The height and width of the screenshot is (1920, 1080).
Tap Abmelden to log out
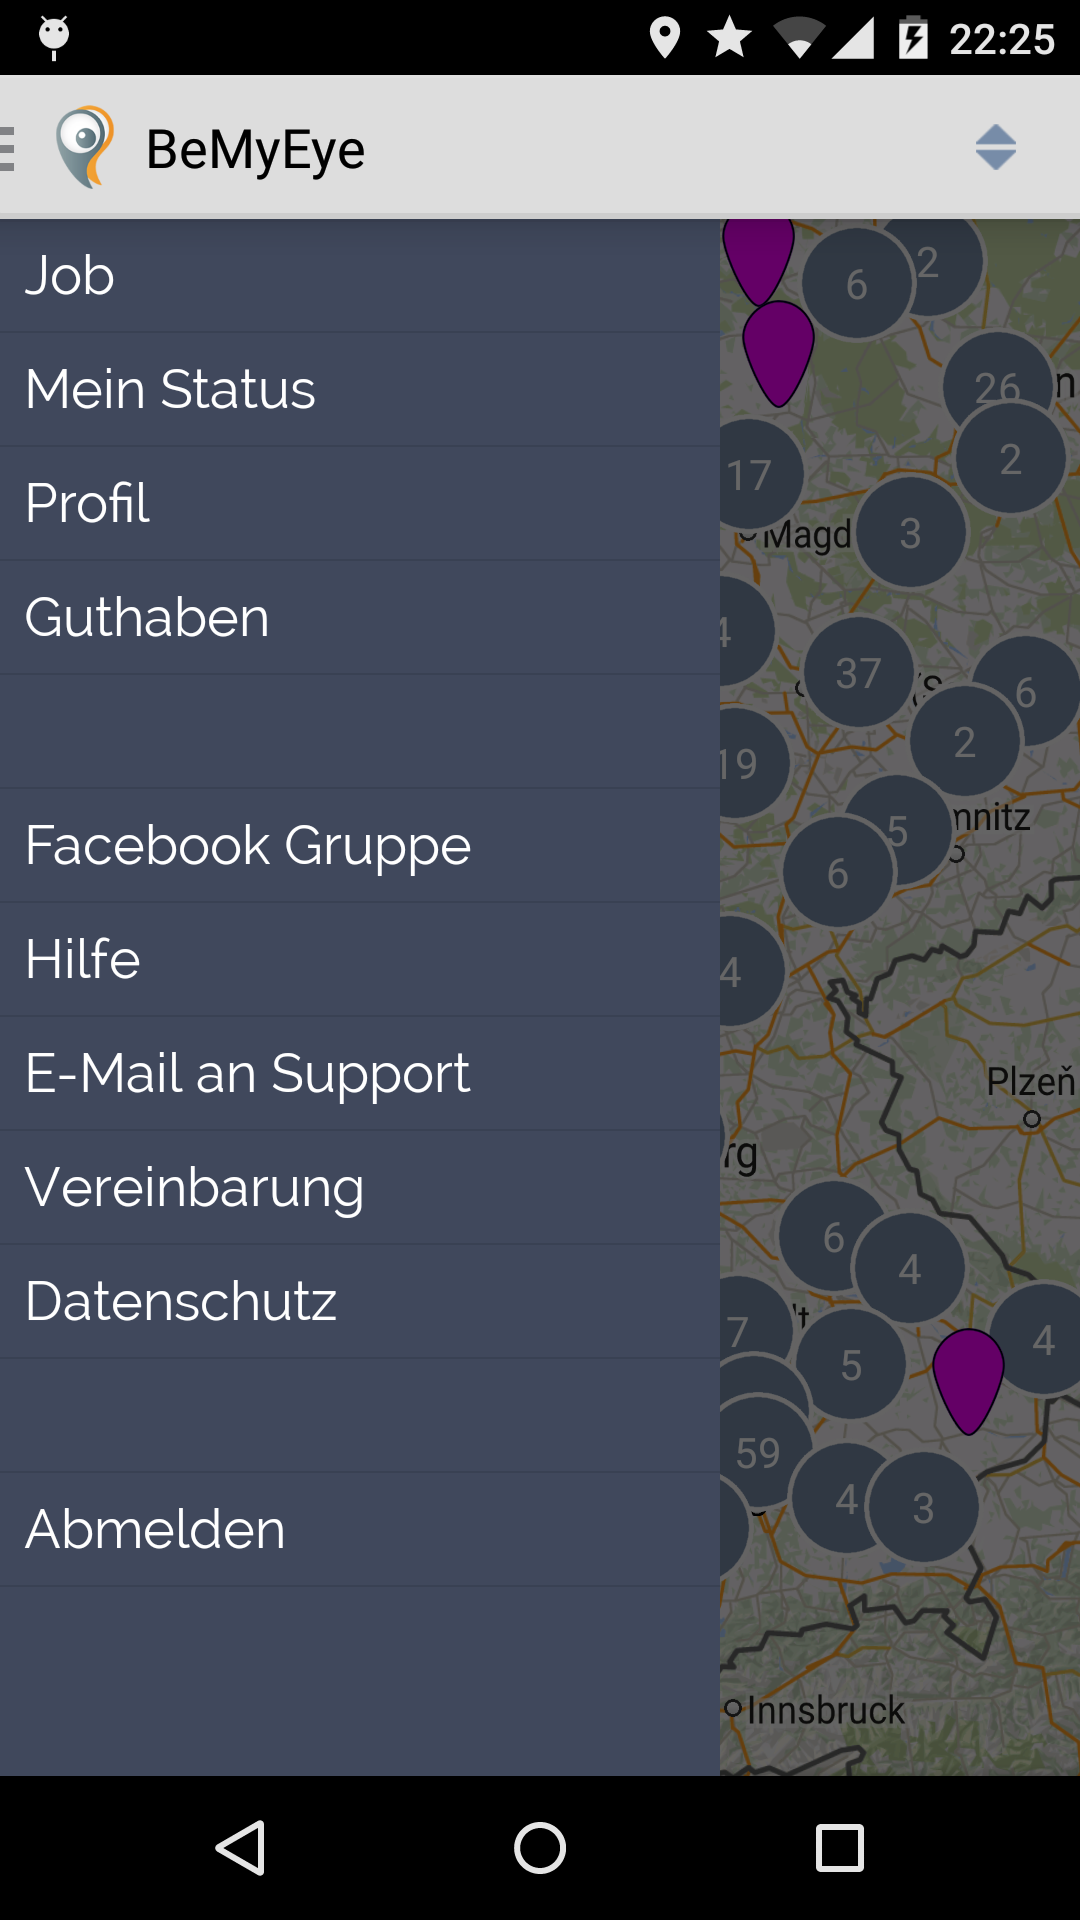(x=360, y=1530)
